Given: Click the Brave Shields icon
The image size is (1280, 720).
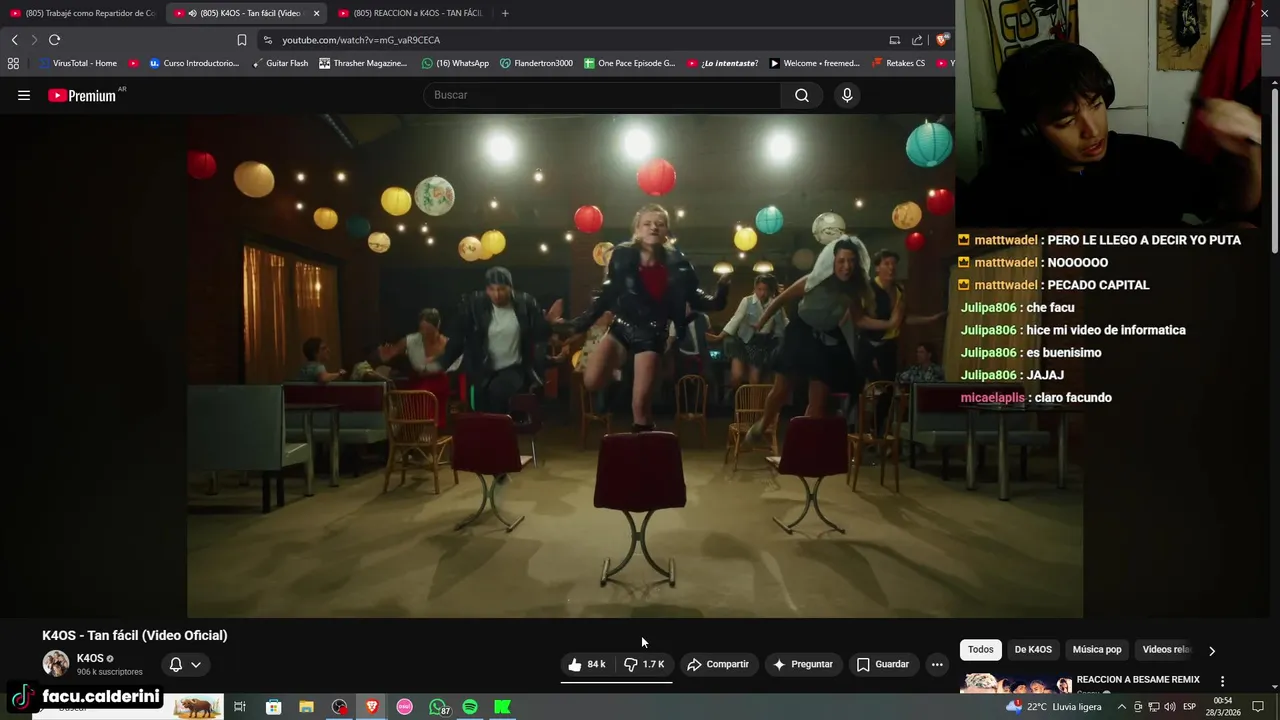Looking at the screenshot, I should (941, 40).
